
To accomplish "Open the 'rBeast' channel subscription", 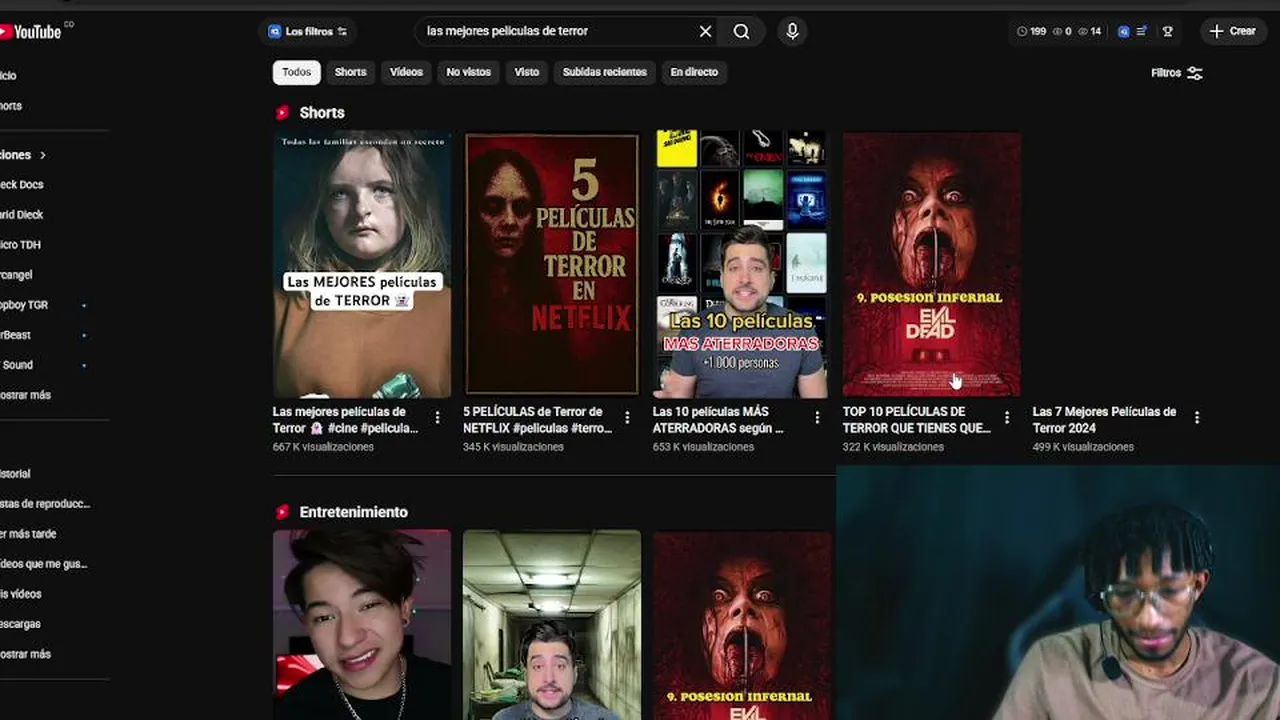I will tap(15, 335).
